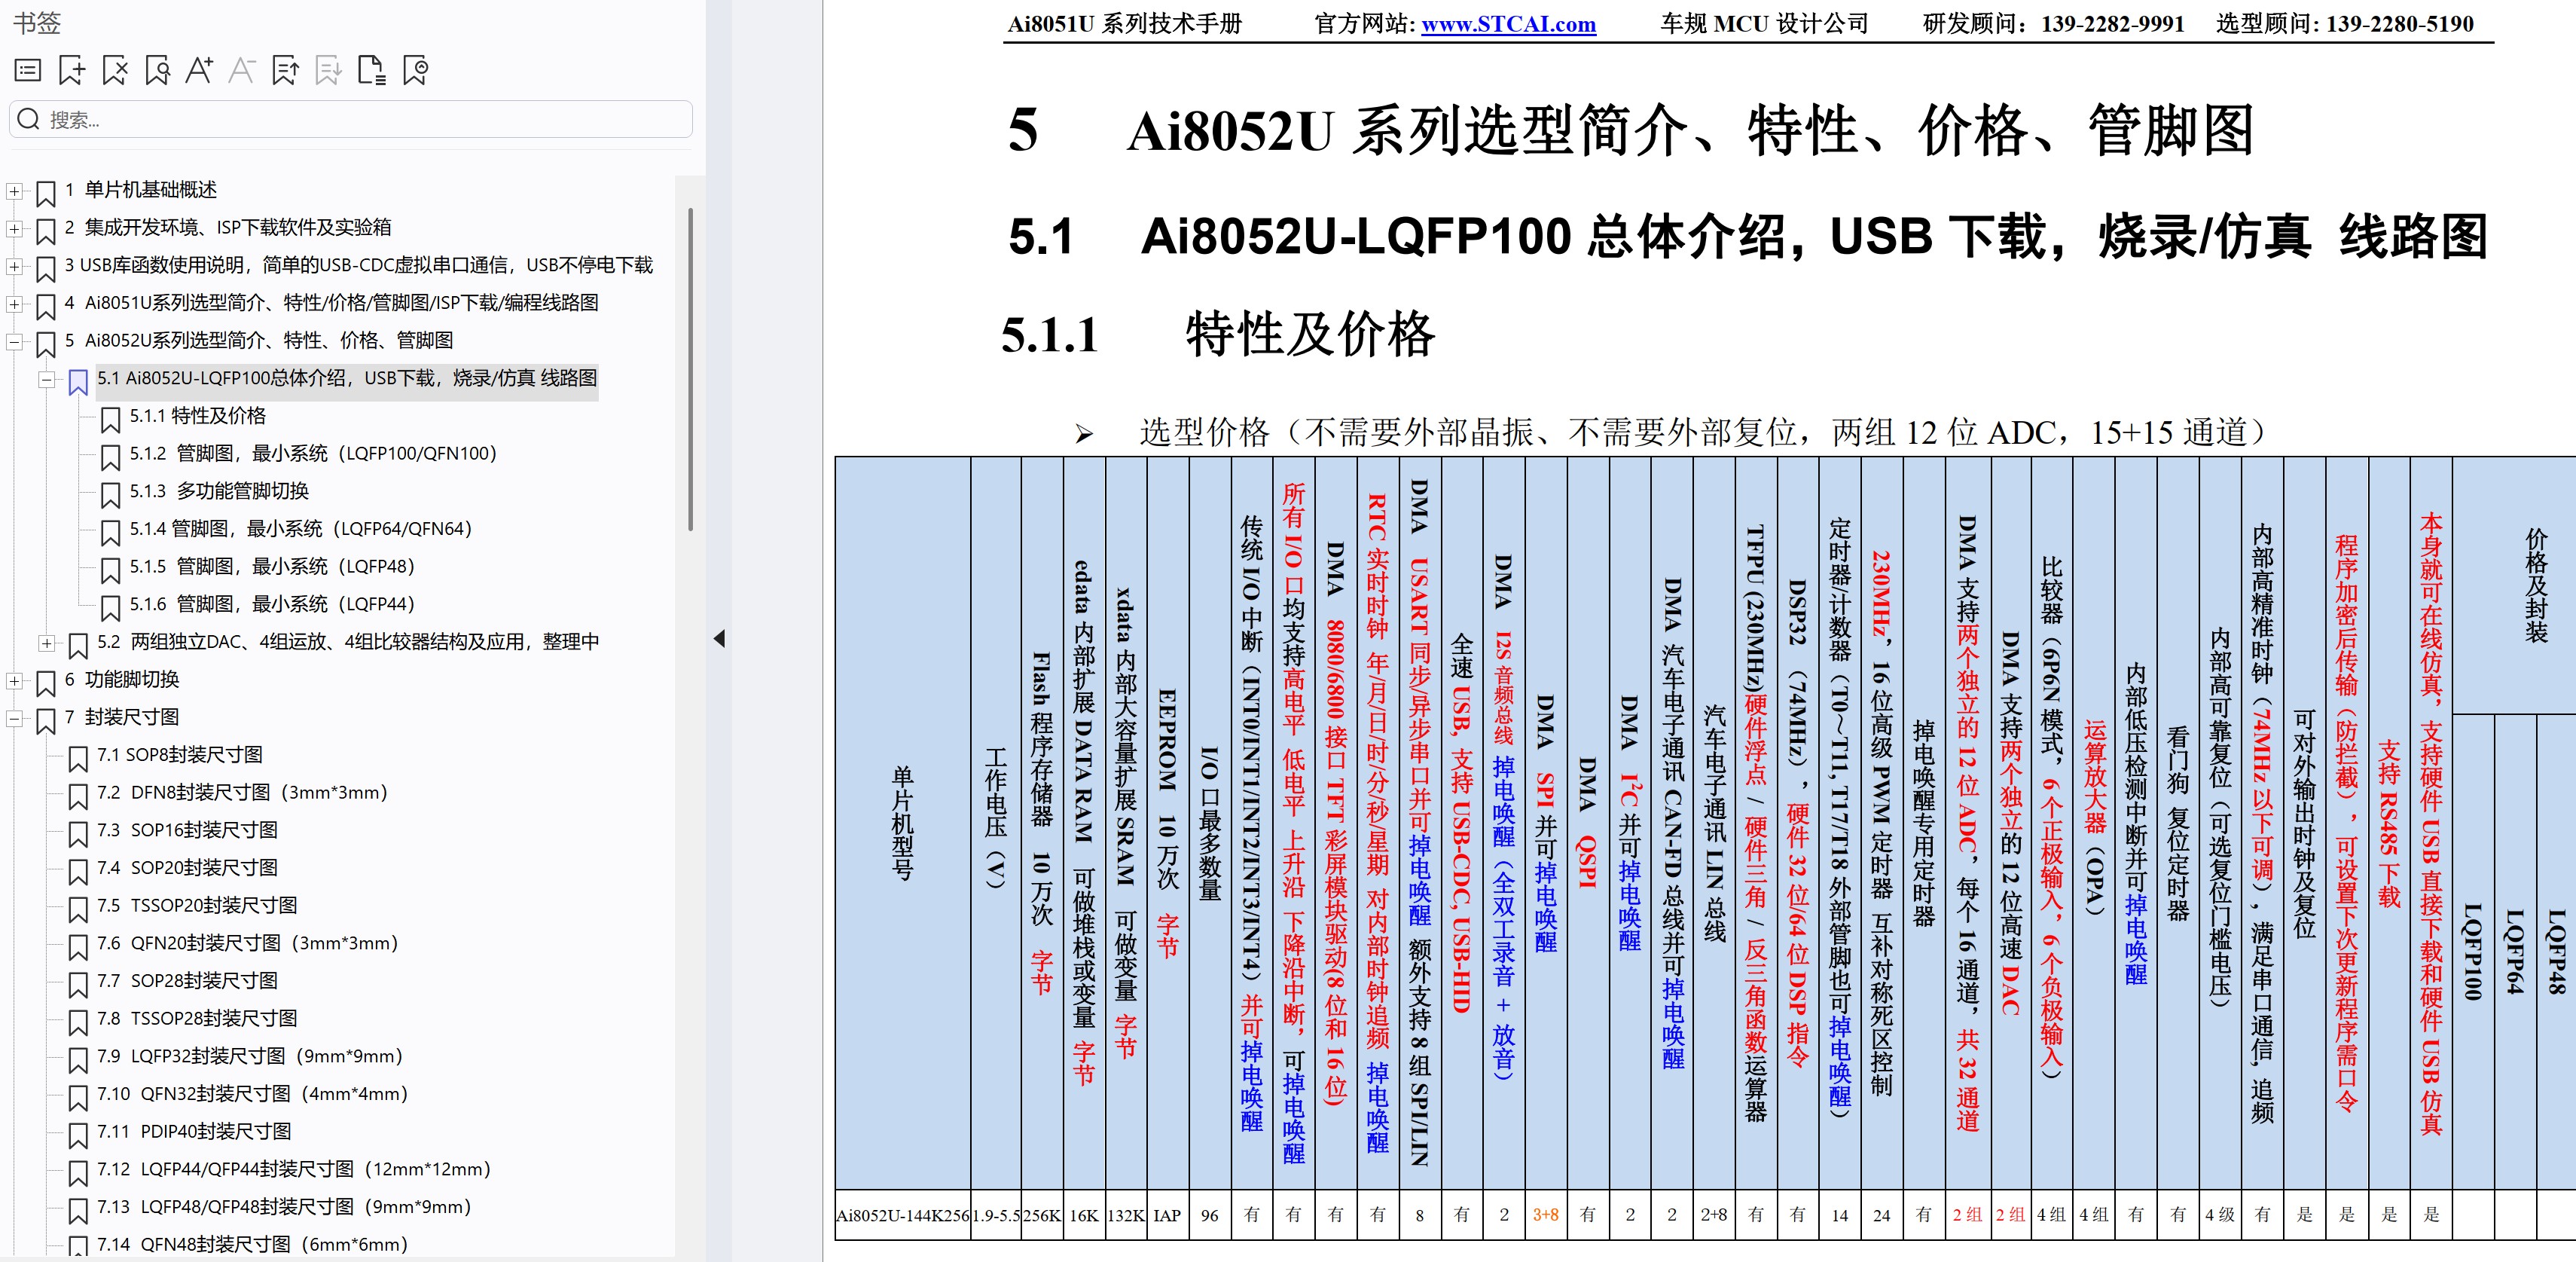Viewport: 2576px width, 1262px height.
Task: Expand bookmark 4 Ai8051U系列选型简介
Action: click(14, 303)
